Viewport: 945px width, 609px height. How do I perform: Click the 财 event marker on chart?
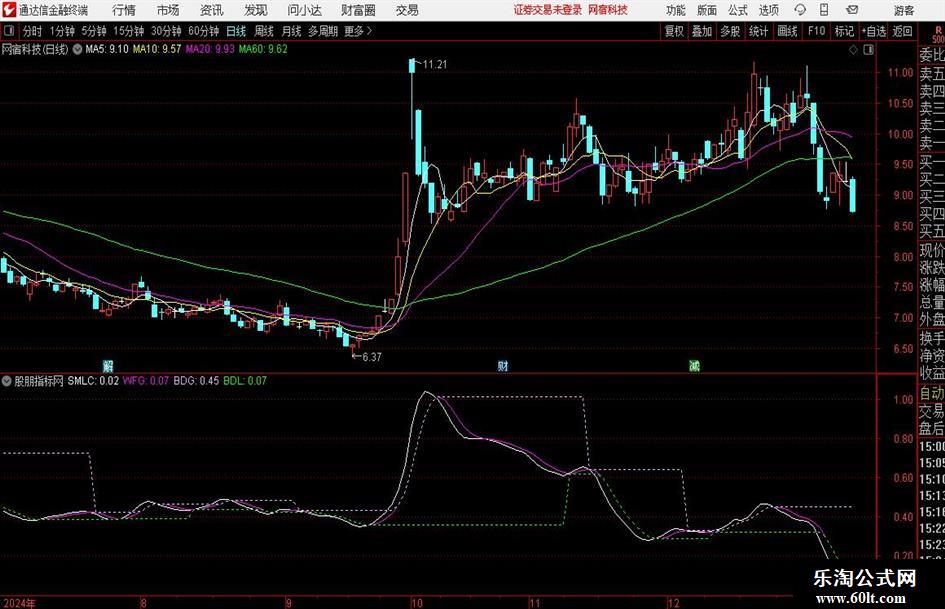(x=503, y=365)
